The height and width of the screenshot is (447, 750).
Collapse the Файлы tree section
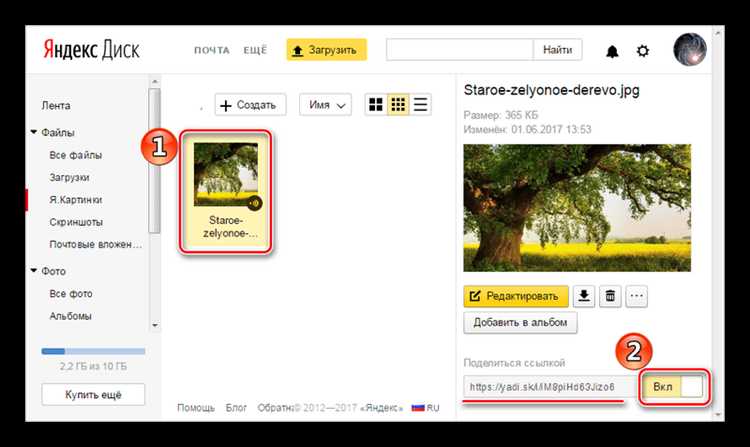click(x=34, y=132)
